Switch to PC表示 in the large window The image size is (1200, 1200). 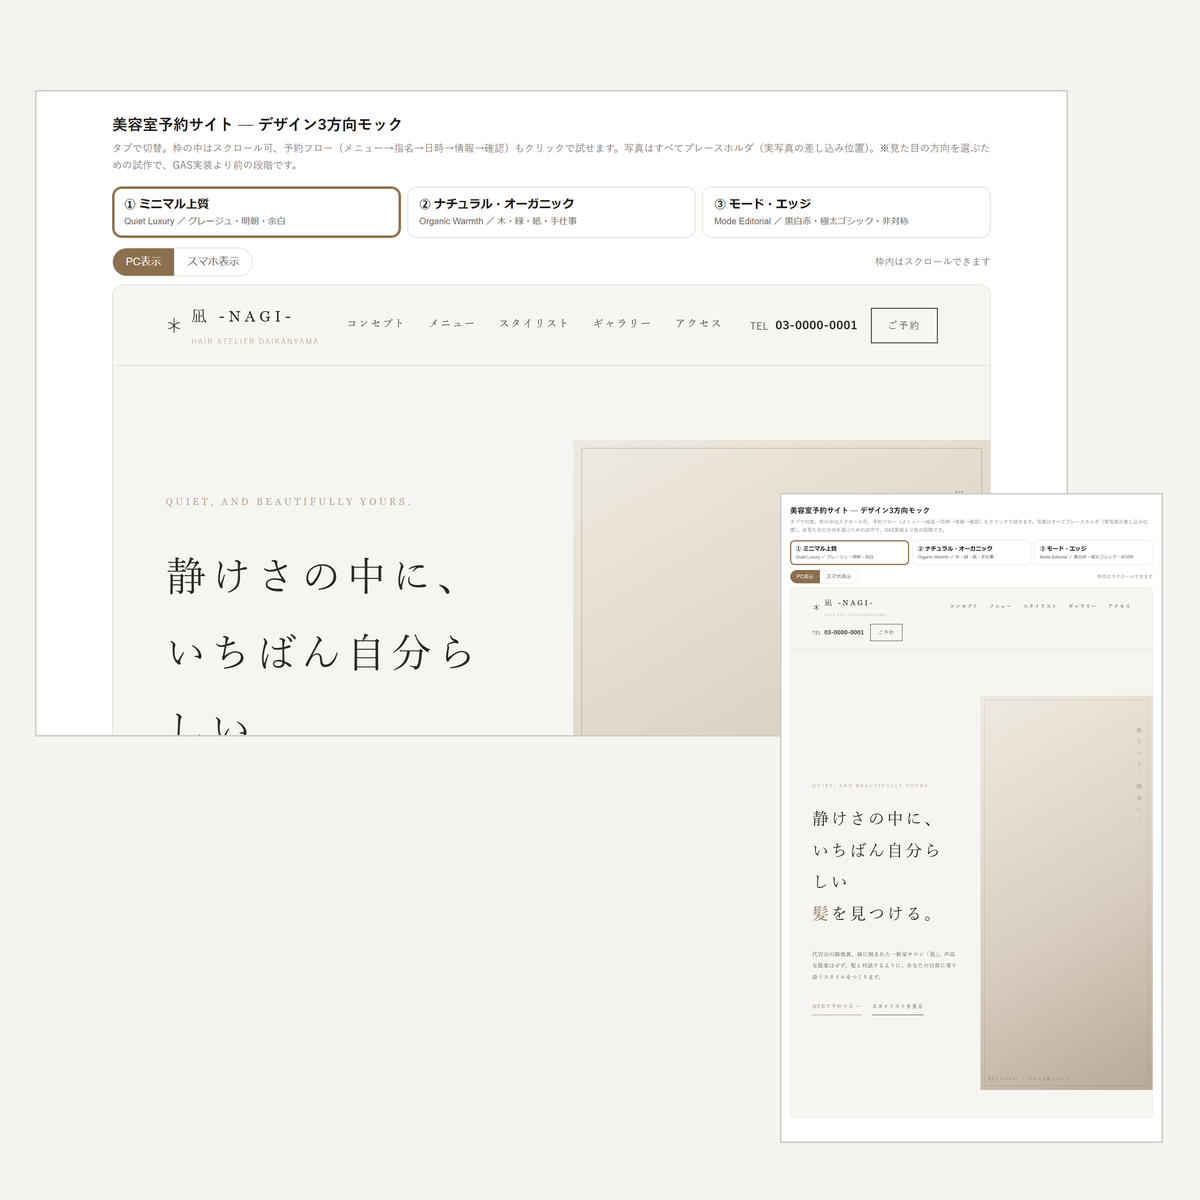point(143,262)
